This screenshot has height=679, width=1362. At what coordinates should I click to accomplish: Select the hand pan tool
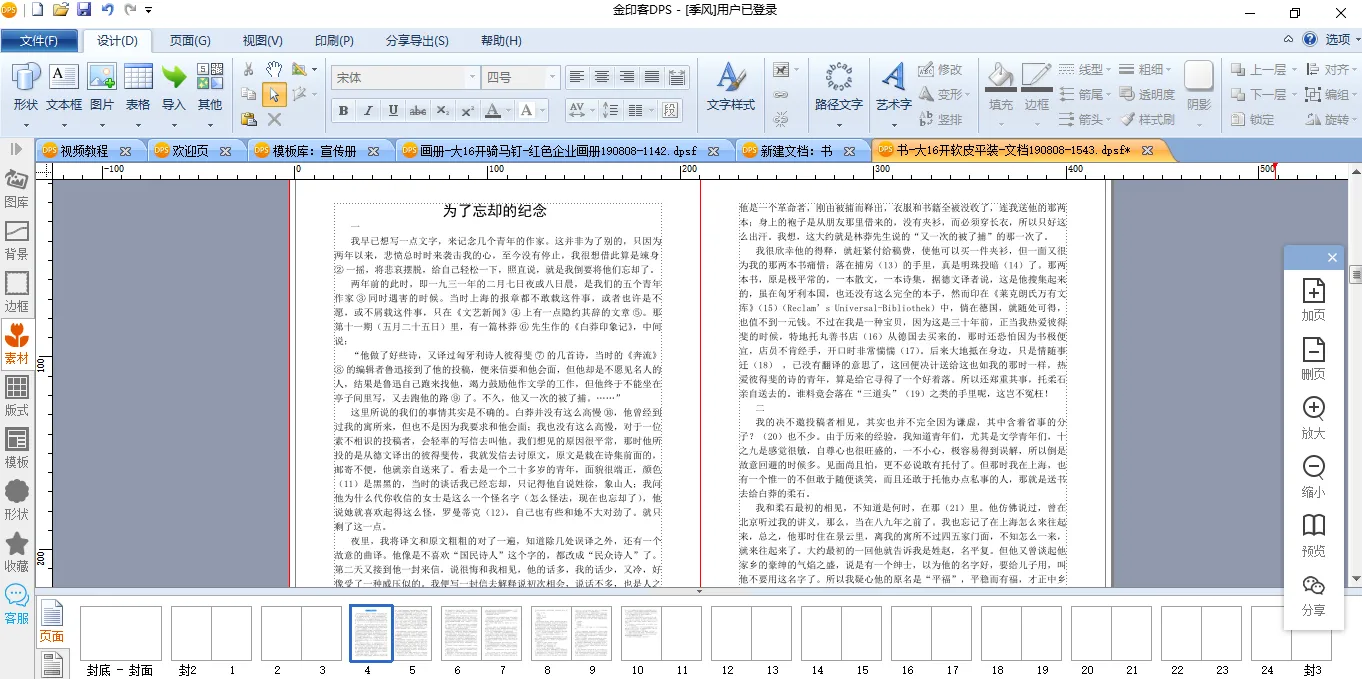pyautogui.click(x=274, y=69)
